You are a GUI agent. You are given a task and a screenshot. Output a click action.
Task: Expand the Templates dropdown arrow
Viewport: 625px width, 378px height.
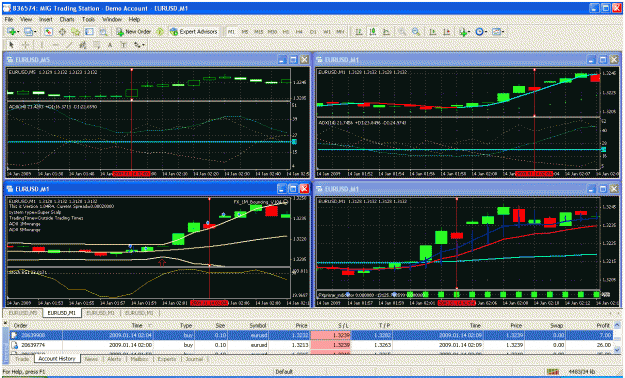point(503,32)
